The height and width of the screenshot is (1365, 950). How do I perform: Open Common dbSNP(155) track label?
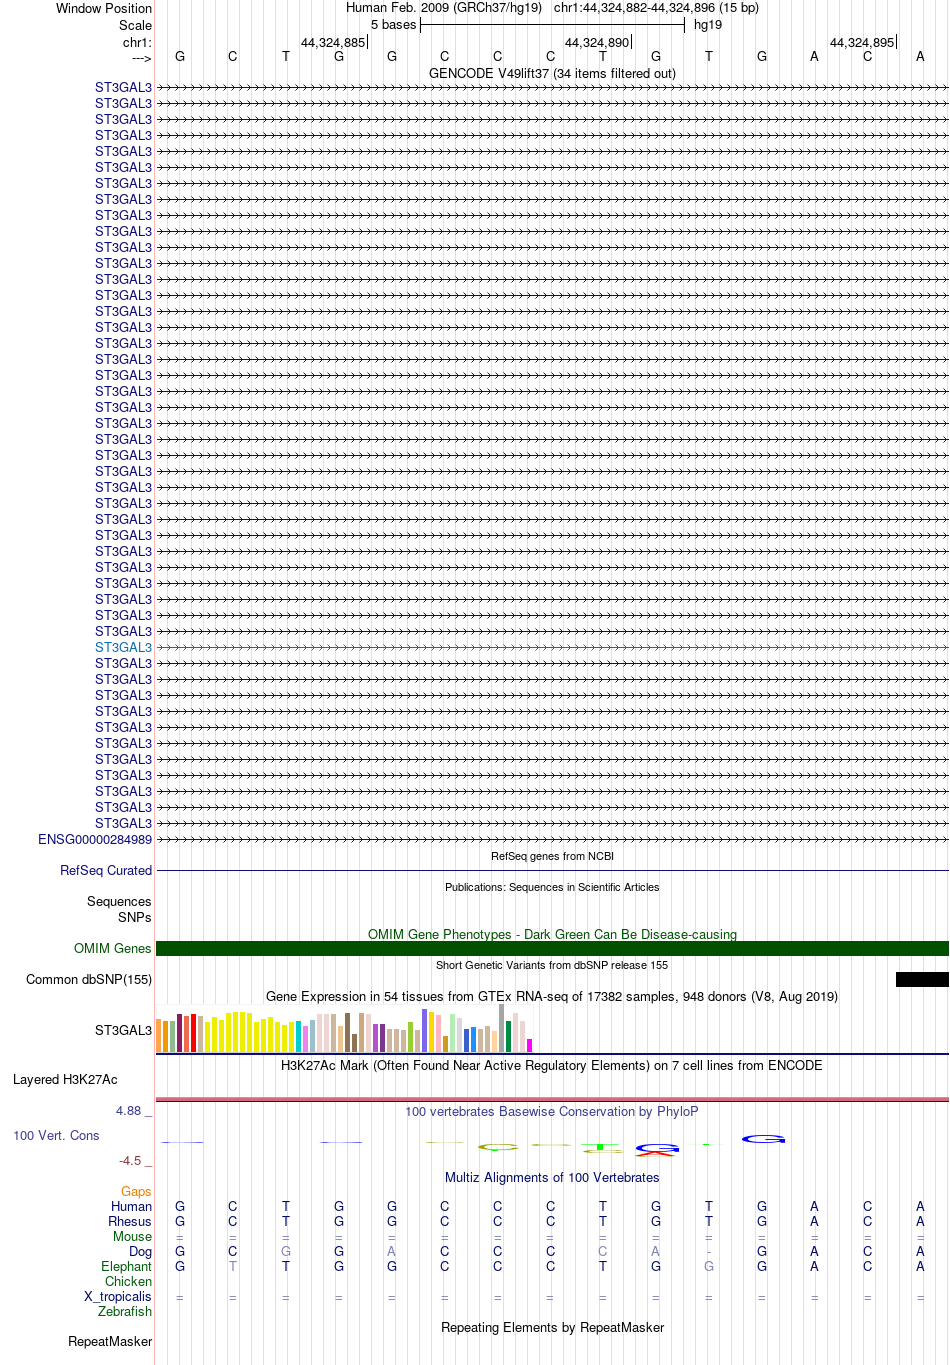89,979
